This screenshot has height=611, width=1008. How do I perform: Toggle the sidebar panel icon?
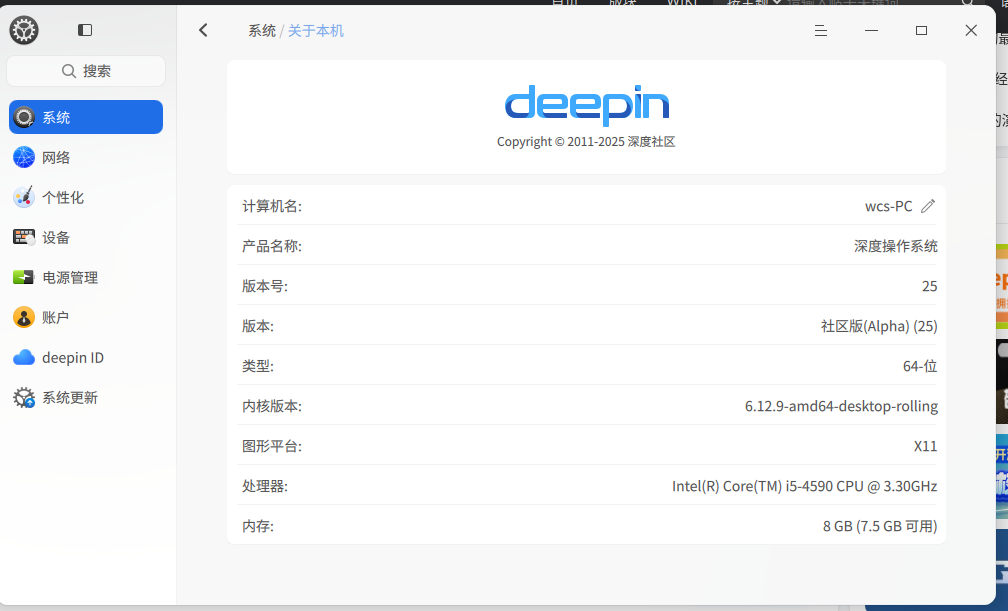click(85, 30)
